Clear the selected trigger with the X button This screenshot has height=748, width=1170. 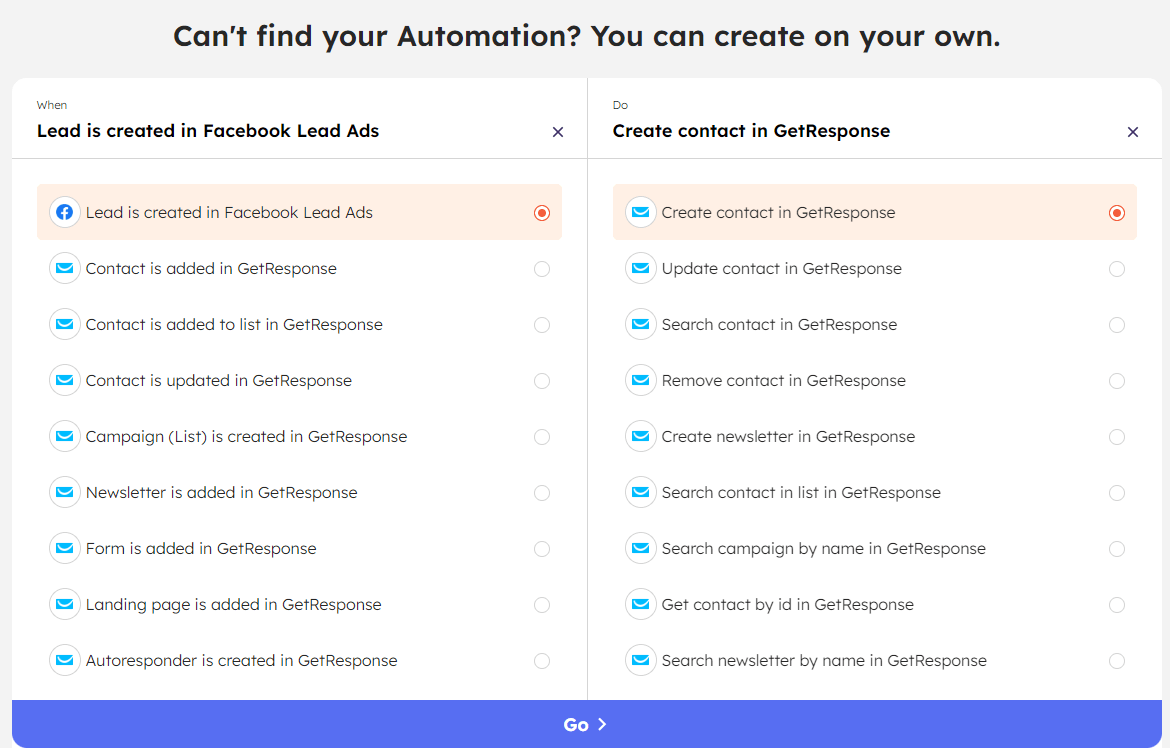(x=557, y=131)
